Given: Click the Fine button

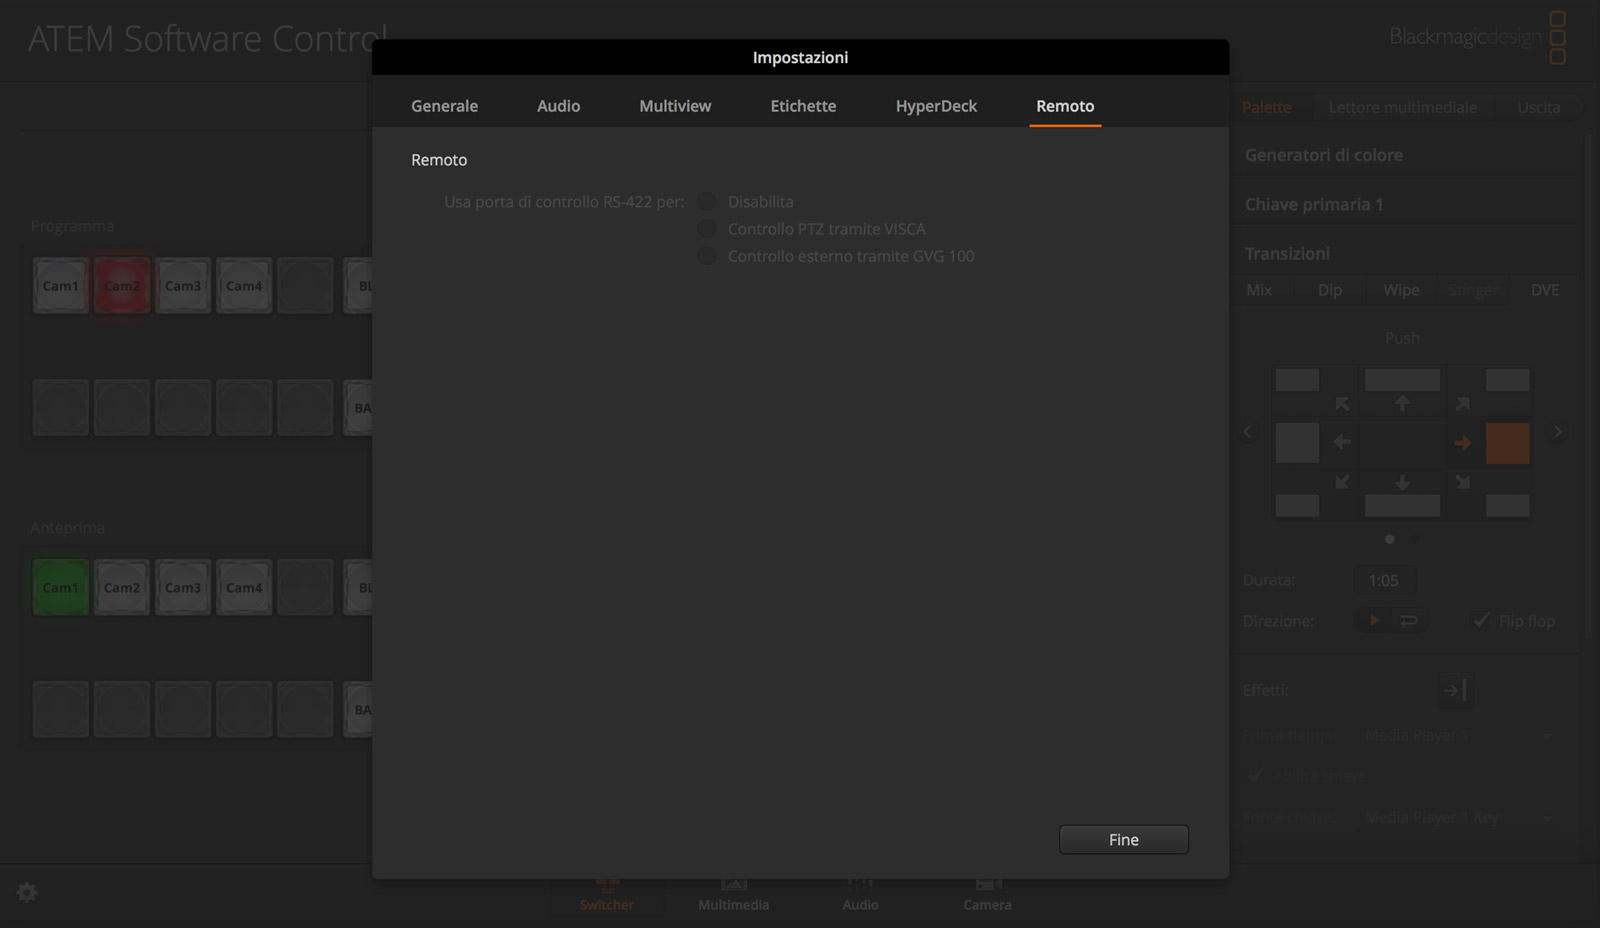Looking at the screenshot, I should [x=1123, y=839].
